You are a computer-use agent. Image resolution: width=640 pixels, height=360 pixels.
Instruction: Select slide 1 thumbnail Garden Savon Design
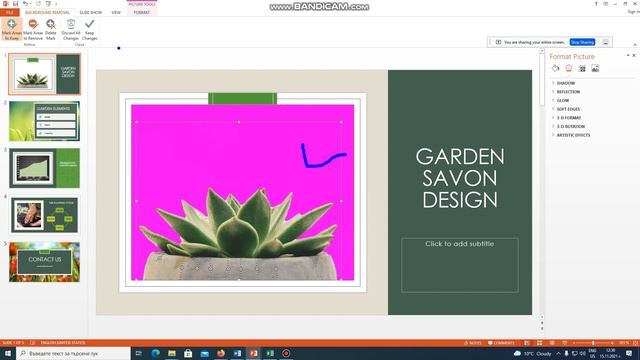pos(44,74)
